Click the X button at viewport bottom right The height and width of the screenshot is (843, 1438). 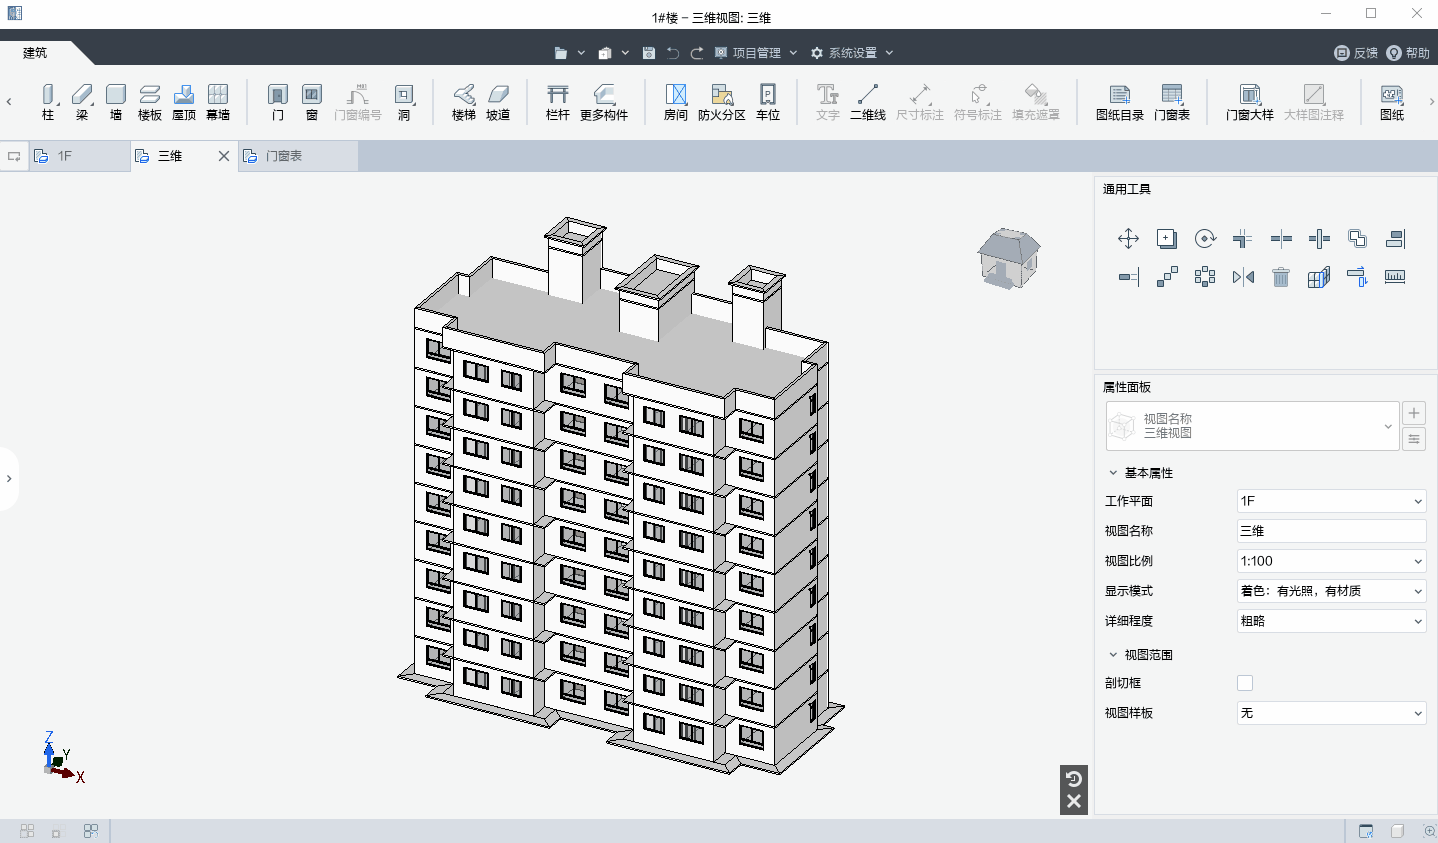coord(1074,801)
